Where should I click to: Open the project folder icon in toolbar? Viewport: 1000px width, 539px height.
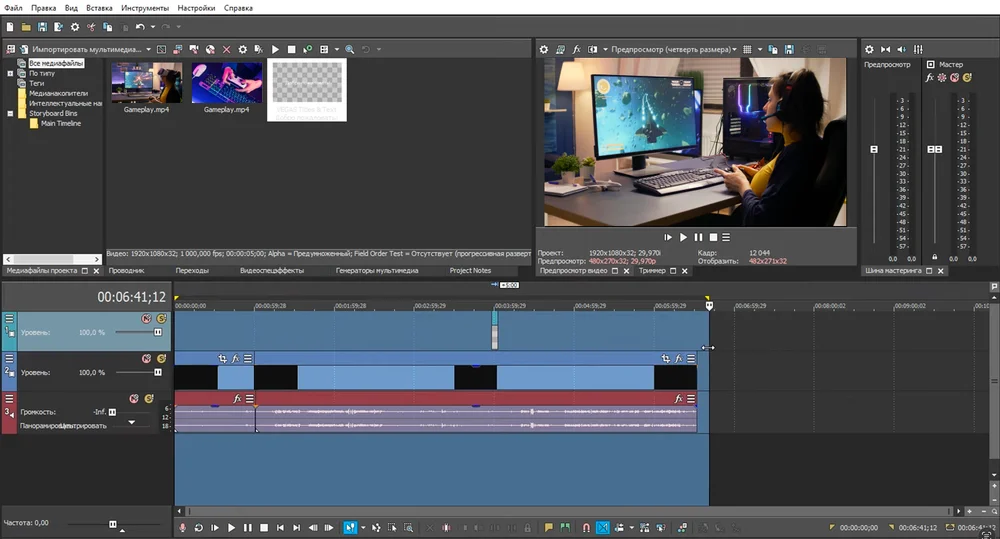coord(26,26)
